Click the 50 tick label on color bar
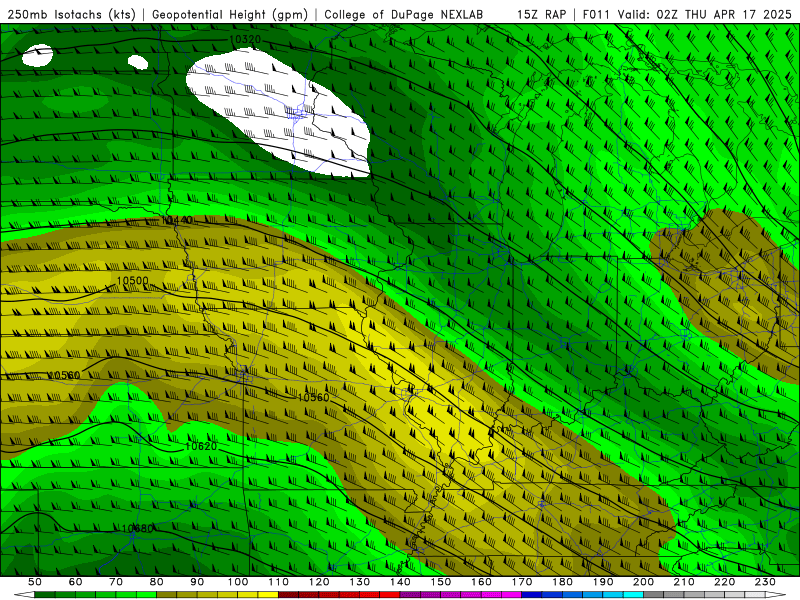Viewport: 800px width, 600px height. tap(35, 582)
